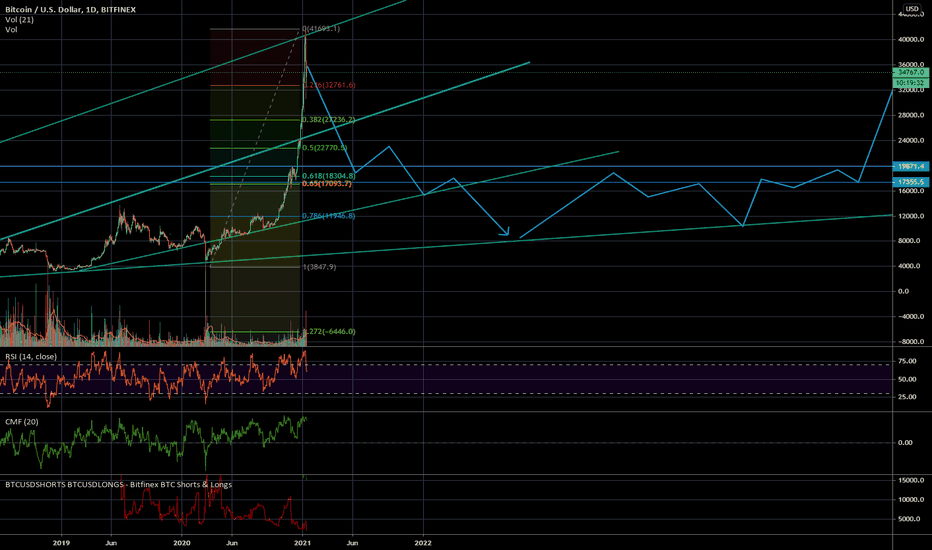The width and height of the screenshot is (932, 550).
Task: Click the 24000.0 price axis label
Action: [x=911, y=141]
